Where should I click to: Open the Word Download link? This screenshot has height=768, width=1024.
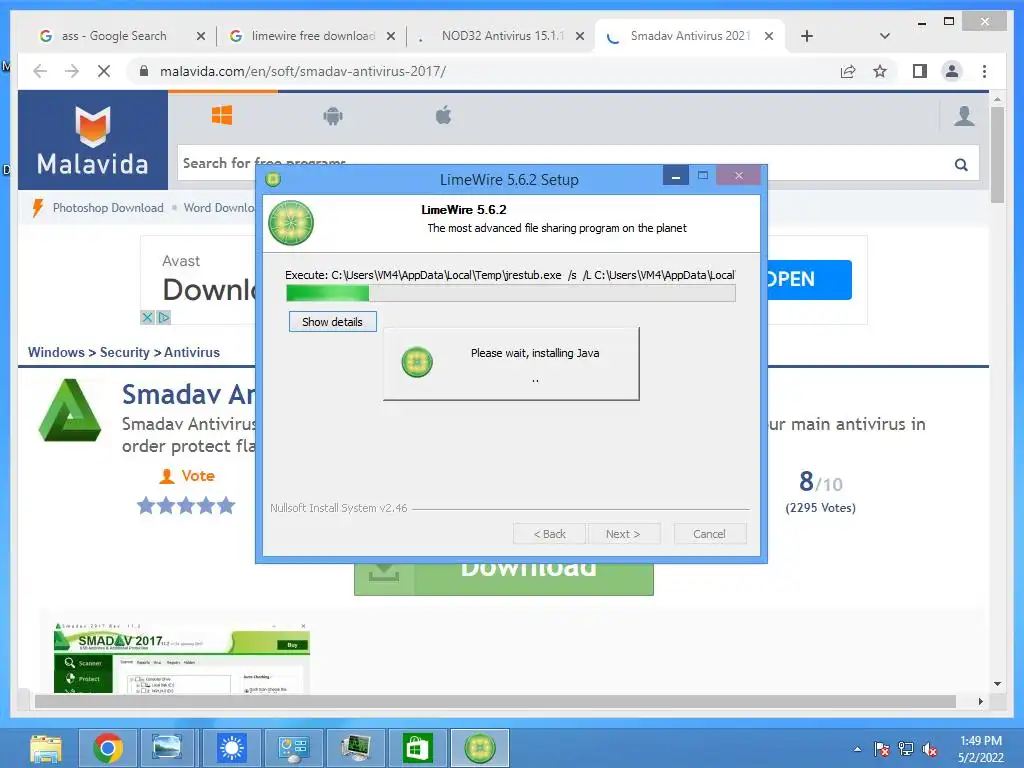pyautogui.click(x=219, y=208)
